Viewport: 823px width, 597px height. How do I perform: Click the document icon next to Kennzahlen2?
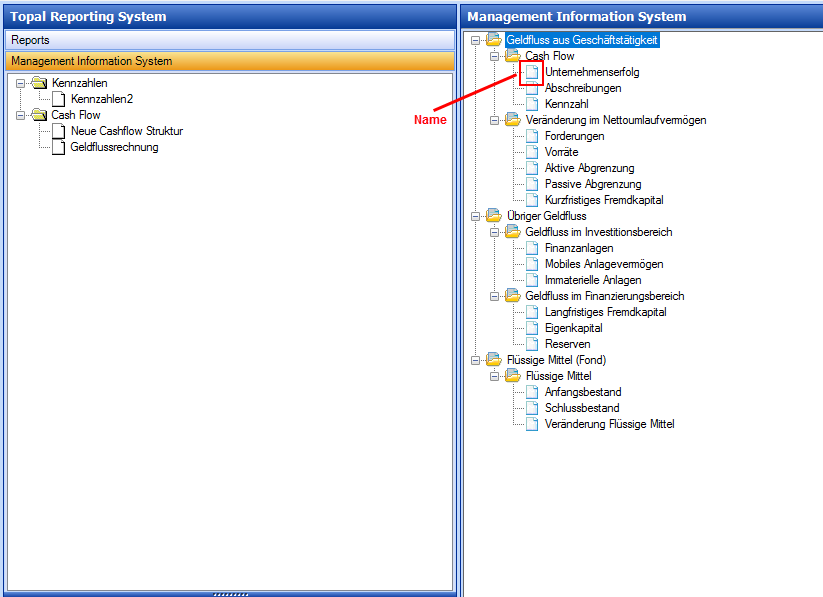tap(58, 99)
